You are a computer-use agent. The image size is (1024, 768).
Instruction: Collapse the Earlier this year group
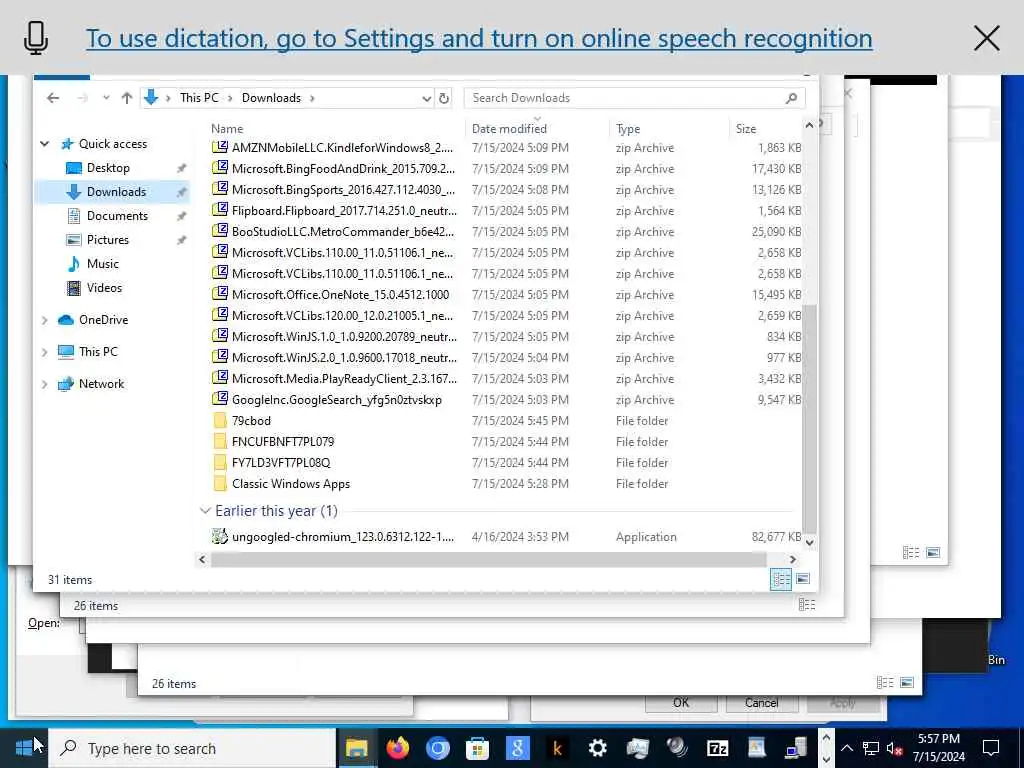tap(205, 511)
